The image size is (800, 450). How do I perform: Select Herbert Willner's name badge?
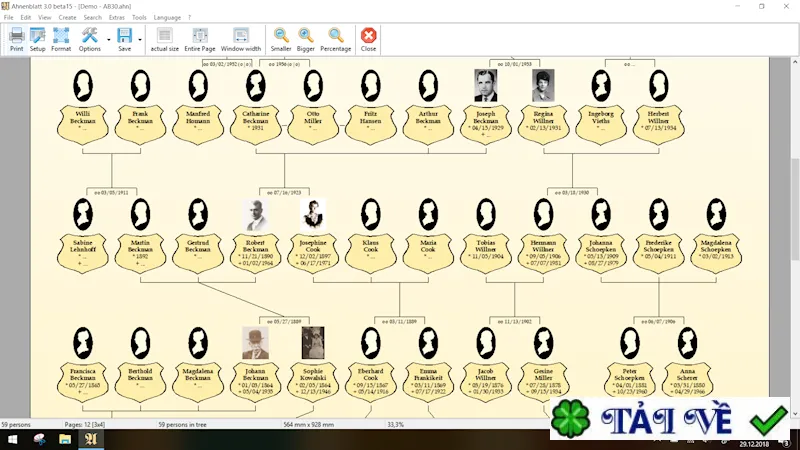tap(659, 124)
